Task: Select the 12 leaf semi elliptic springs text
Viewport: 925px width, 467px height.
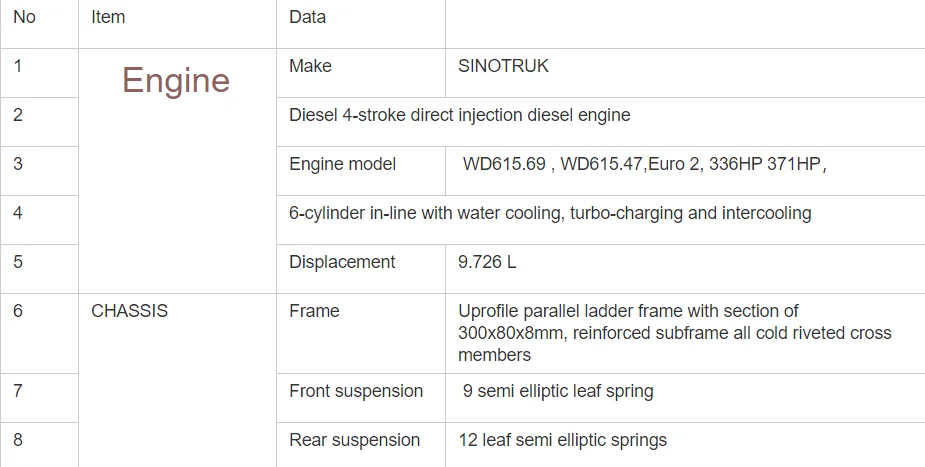Action: pos(564,440)
